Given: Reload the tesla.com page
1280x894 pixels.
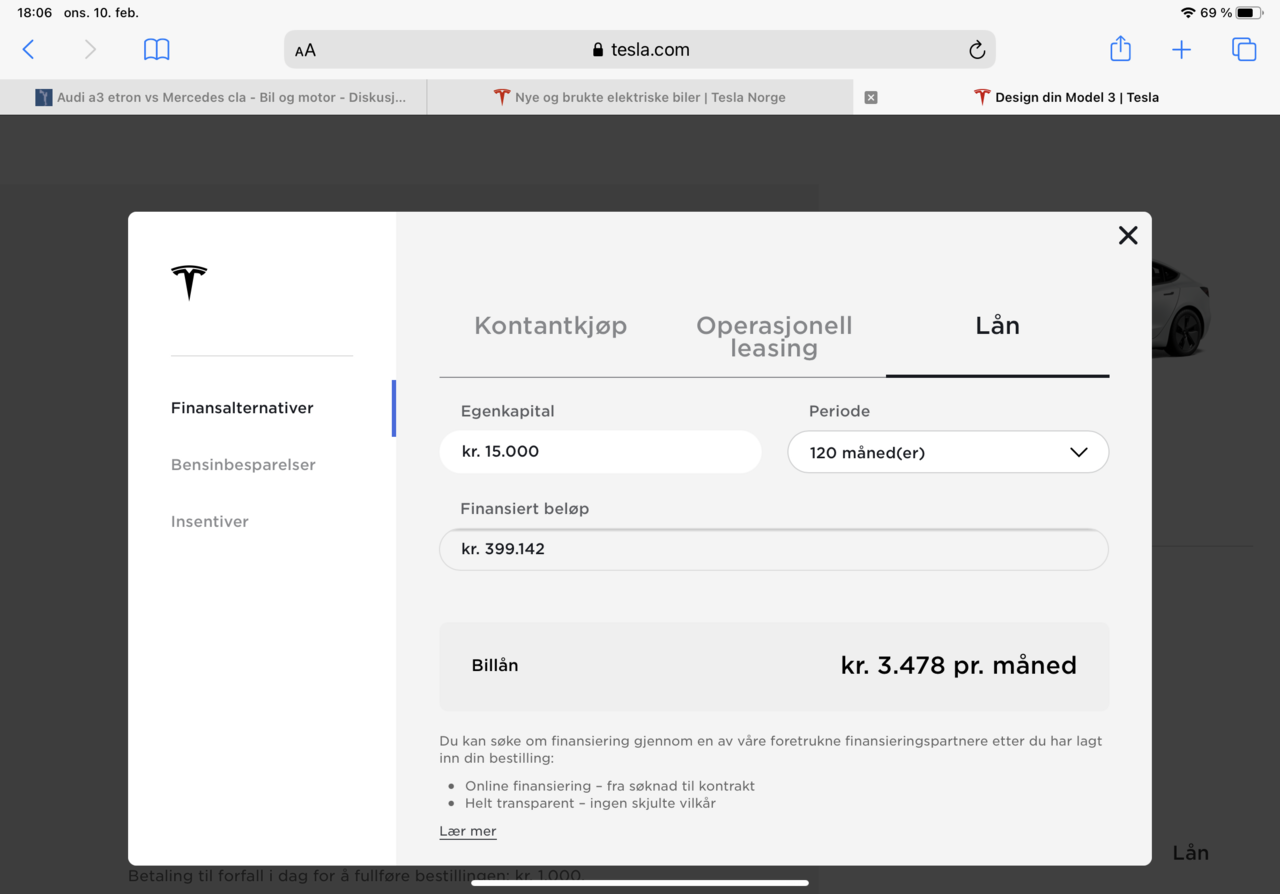Looking at the screenshot, I should pos(977,50).
